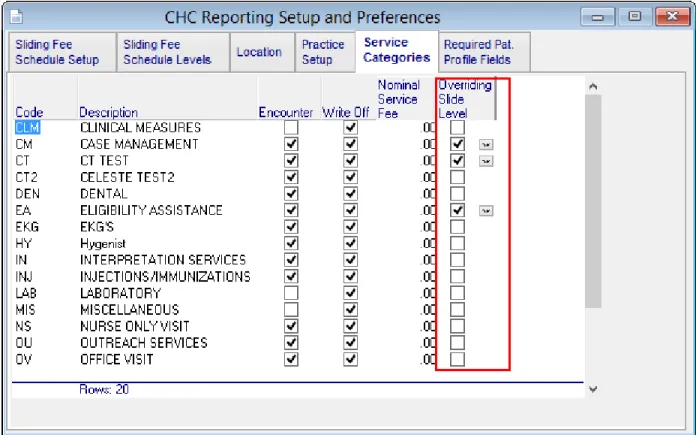Enable Overriding Slide Level for DENTAL

click(457, 194)
